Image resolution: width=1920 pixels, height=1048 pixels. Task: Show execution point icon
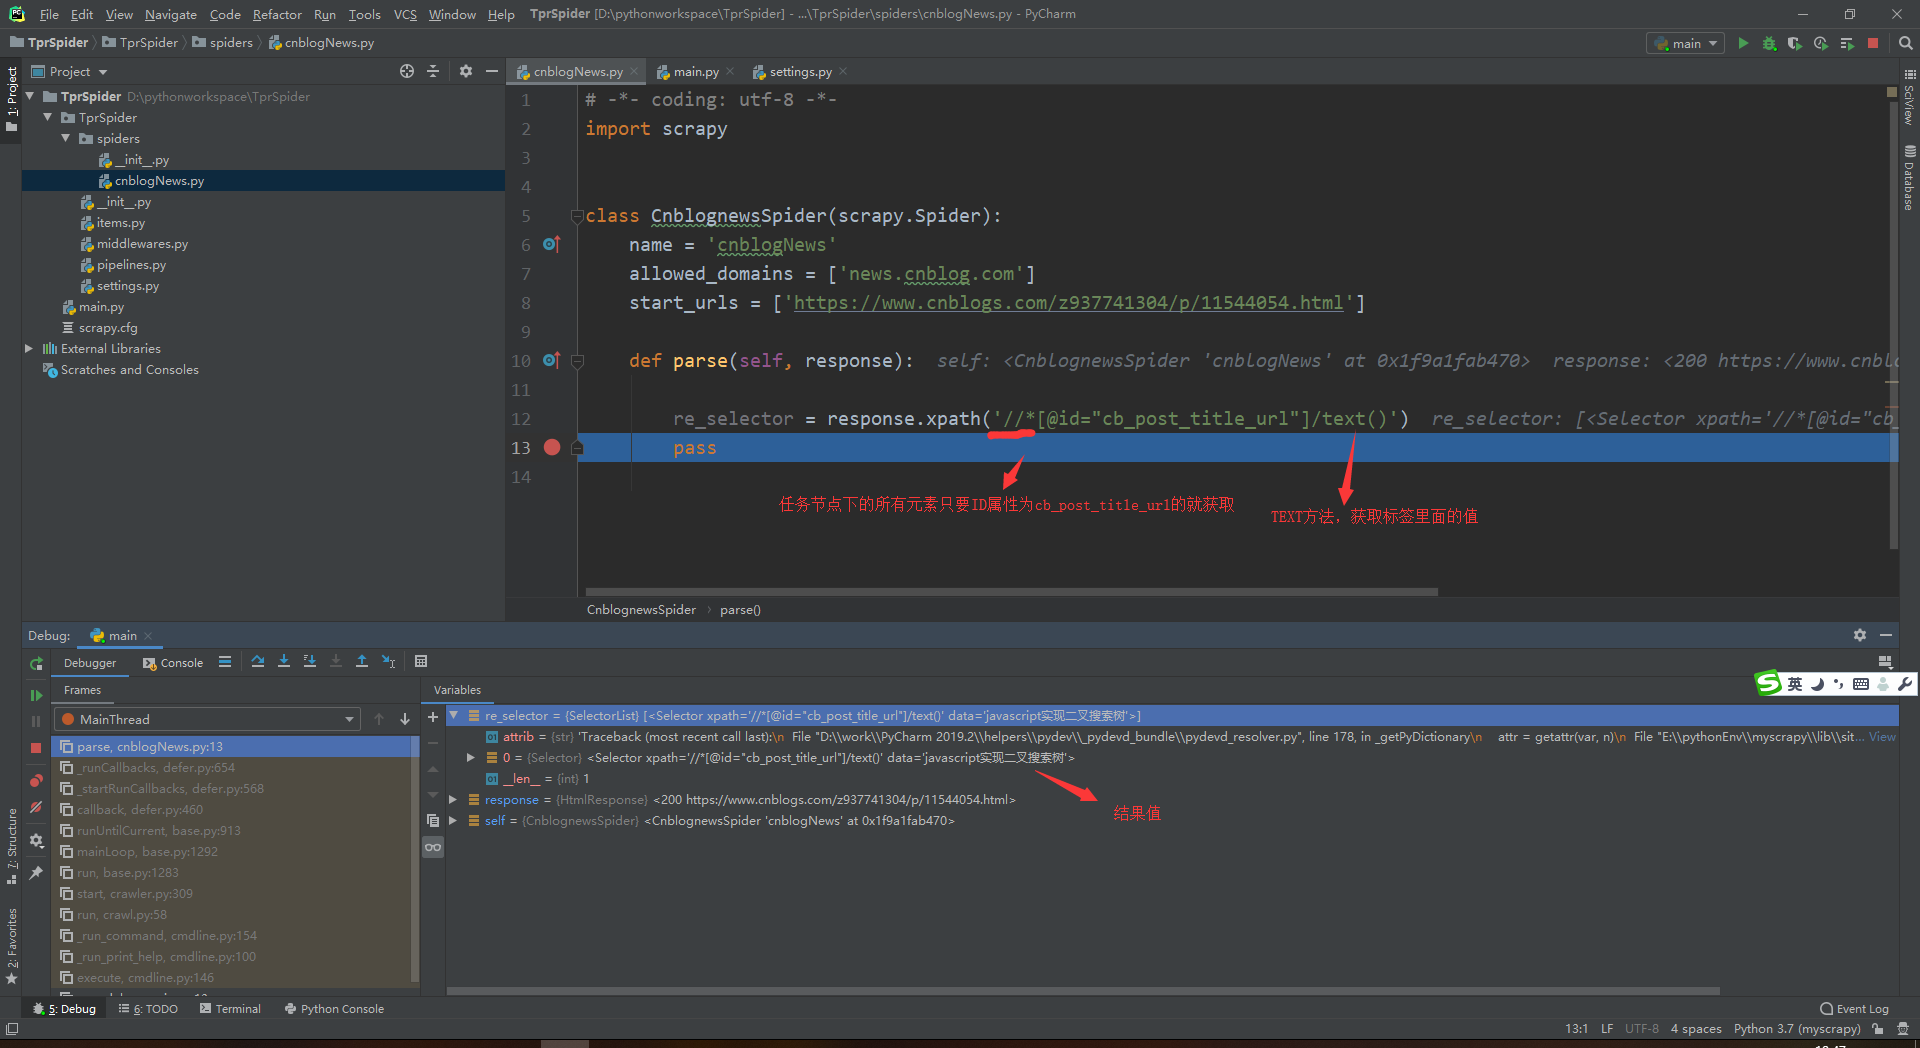[225, 662]
